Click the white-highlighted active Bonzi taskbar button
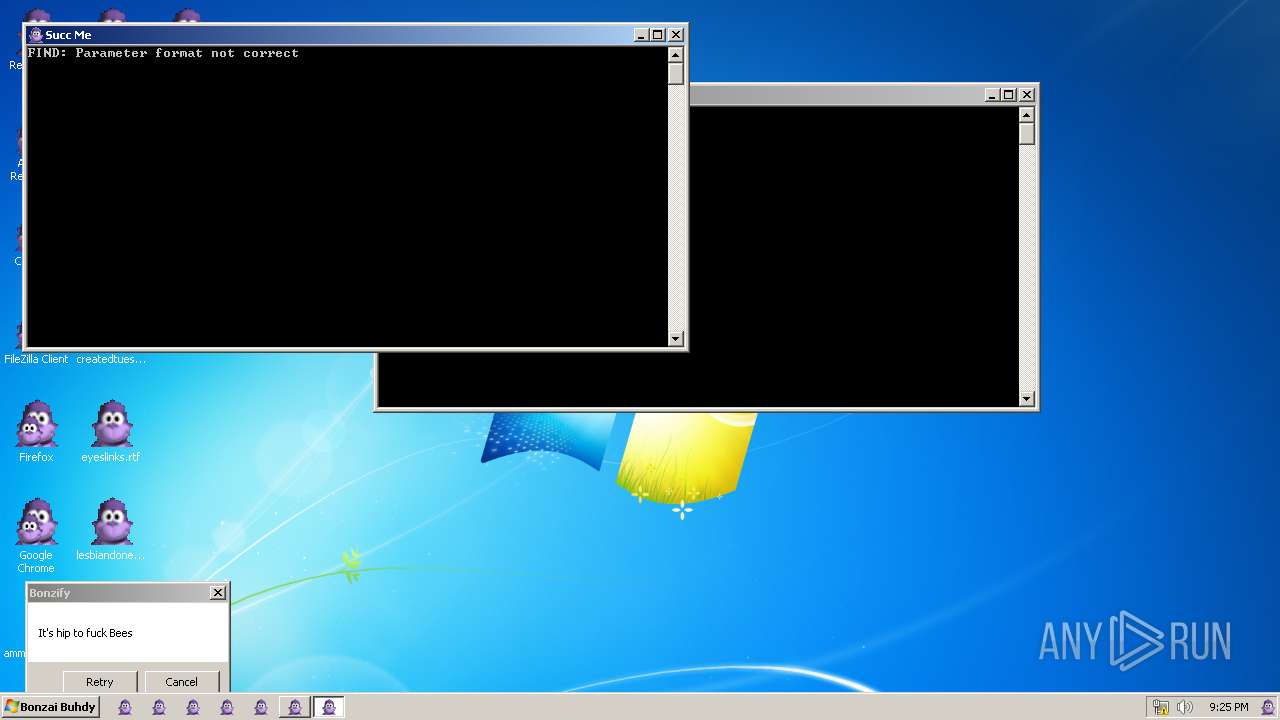Viewport: 1280px width, 720px height. pos(329,707)
